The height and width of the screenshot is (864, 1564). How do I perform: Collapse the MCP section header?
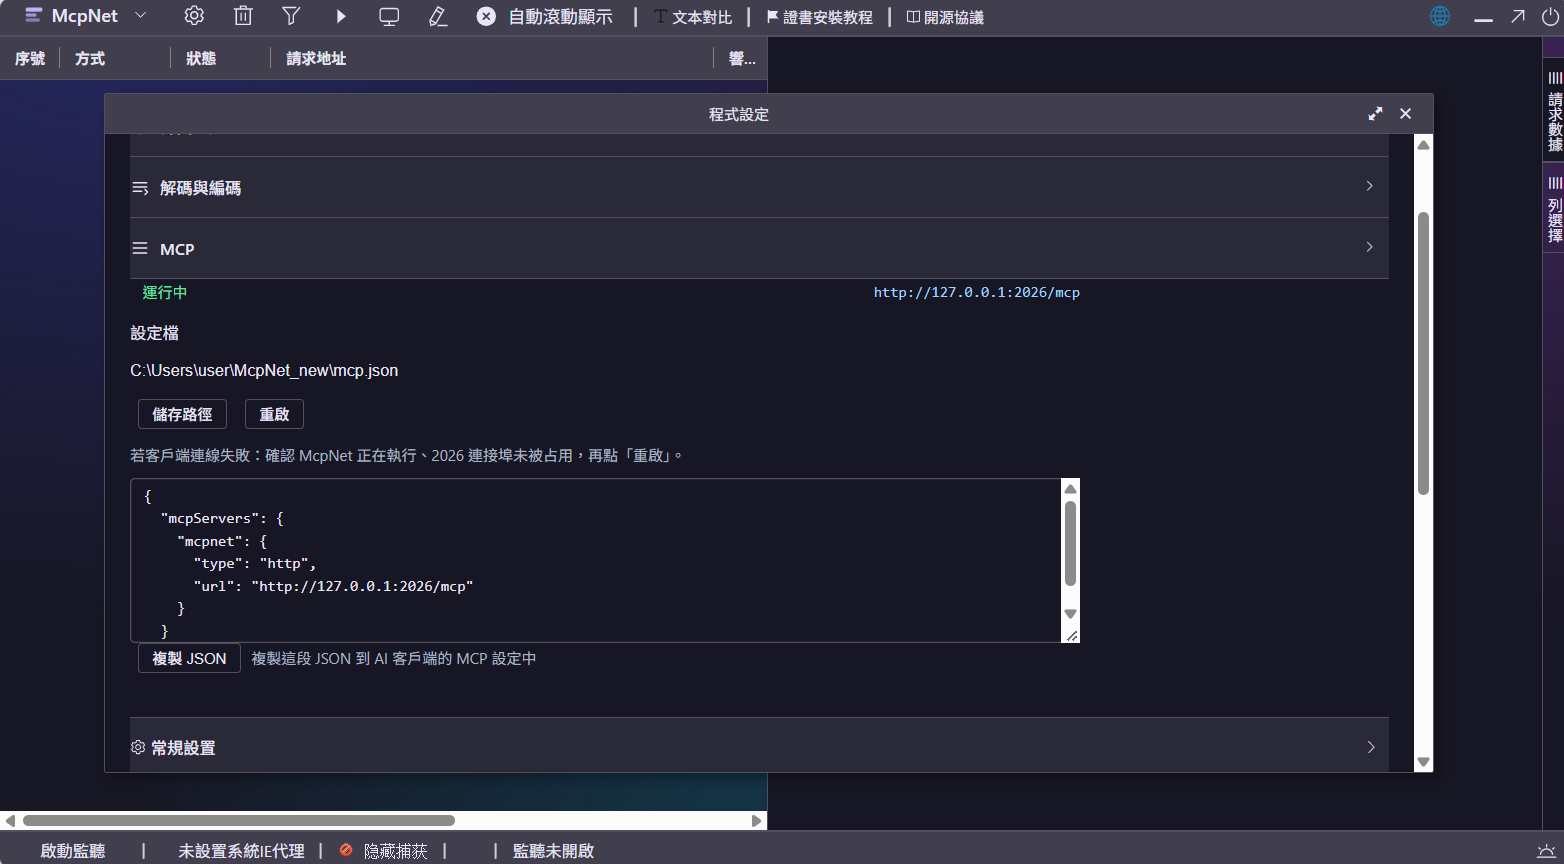click(759, 248)
